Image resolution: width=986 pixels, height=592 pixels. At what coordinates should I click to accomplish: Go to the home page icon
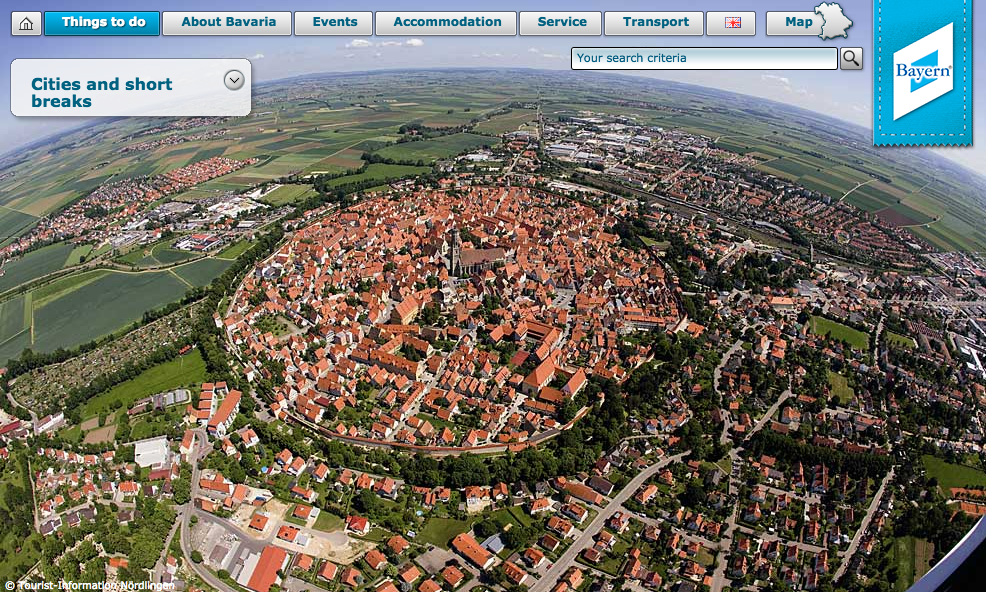tap(26, 23)
